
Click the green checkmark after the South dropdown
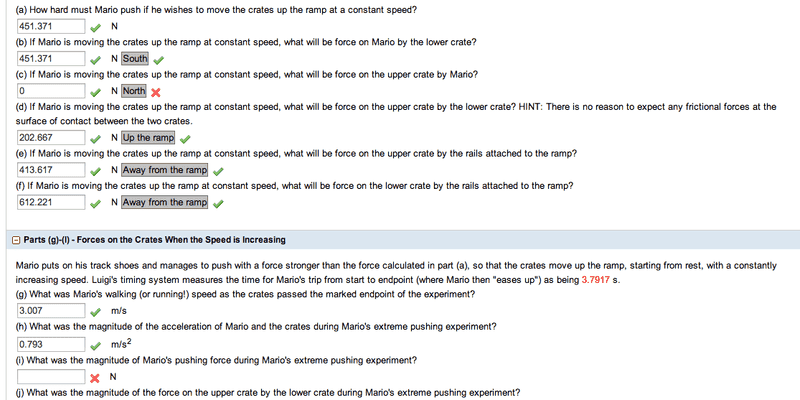point(158,59)
